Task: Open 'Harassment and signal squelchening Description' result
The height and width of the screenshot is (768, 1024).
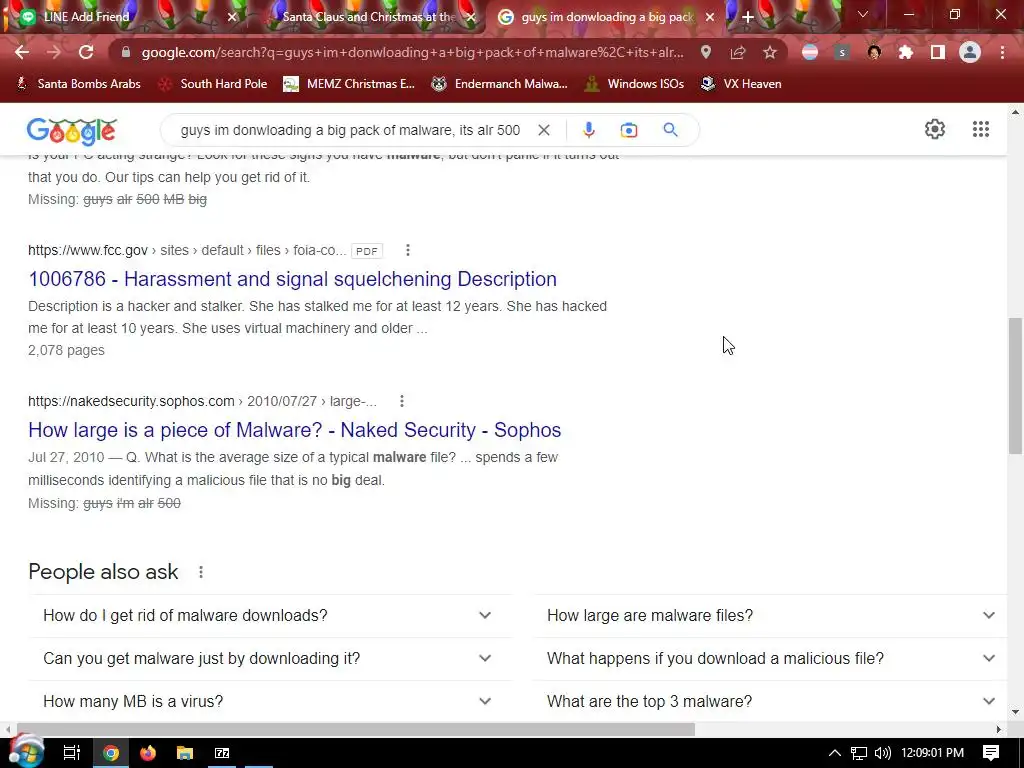Action: (292, 279)
